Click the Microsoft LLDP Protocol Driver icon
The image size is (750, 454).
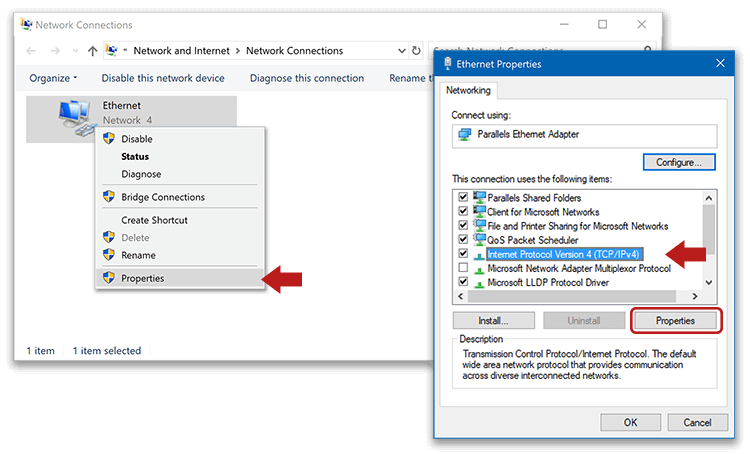point(479,284)
